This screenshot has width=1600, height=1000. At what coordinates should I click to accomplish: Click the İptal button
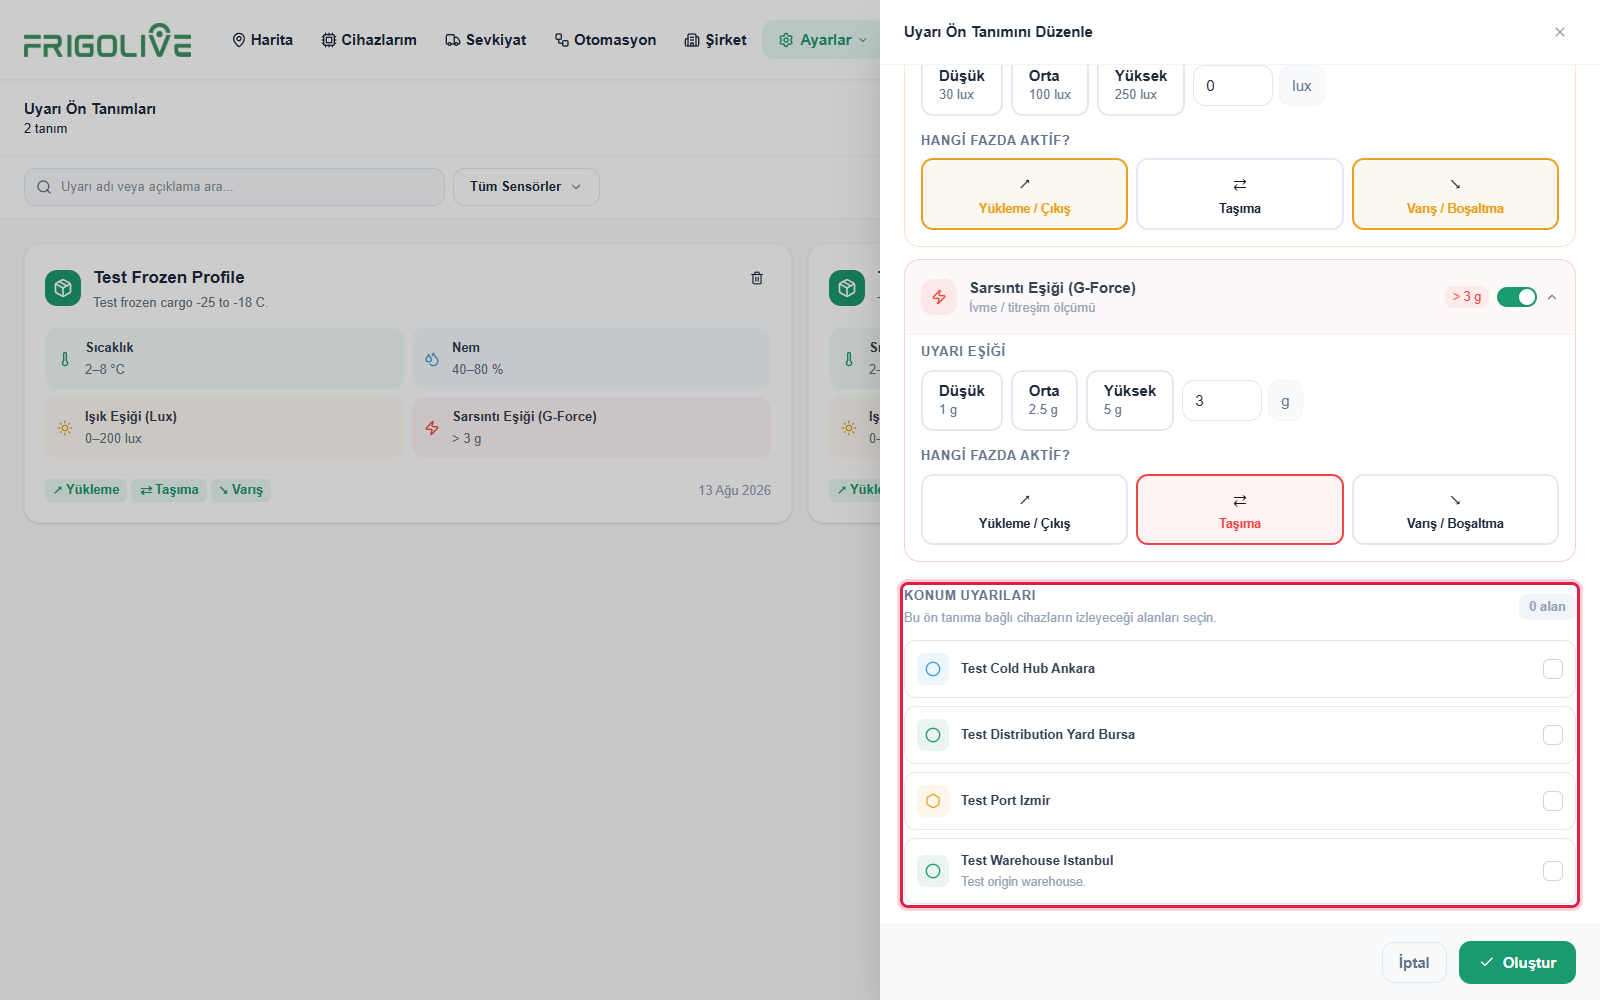pyautogui.click(x=1414, y=963)
